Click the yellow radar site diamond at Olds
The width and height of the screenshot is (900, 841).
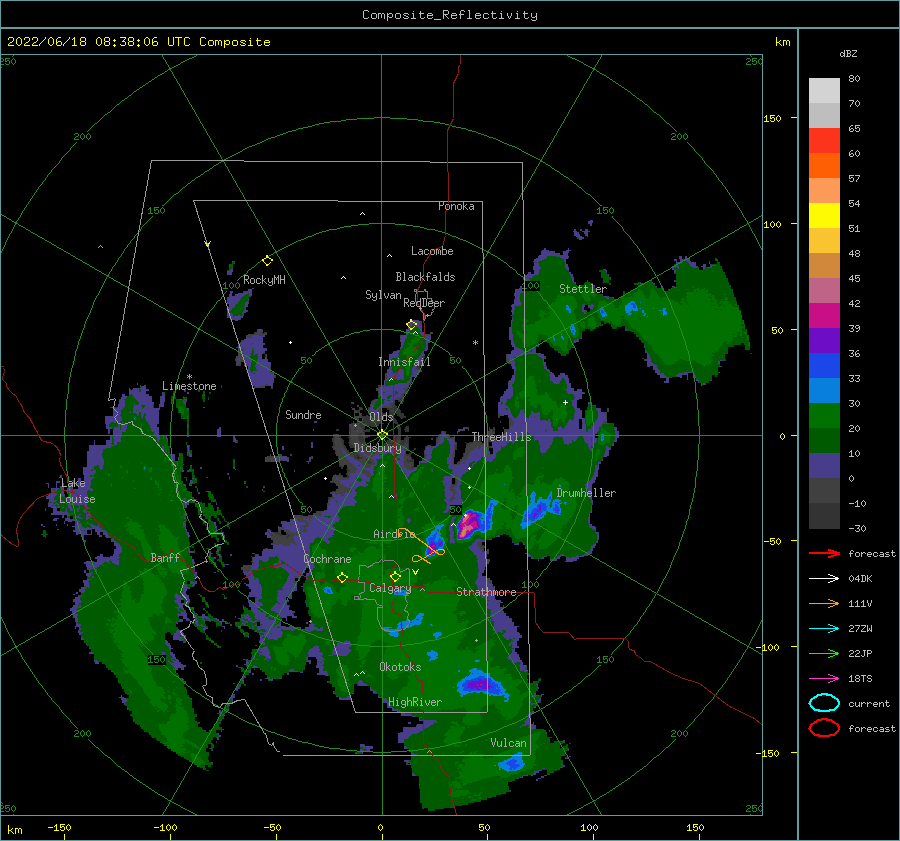pyautogui.click(x=382, y=435)
